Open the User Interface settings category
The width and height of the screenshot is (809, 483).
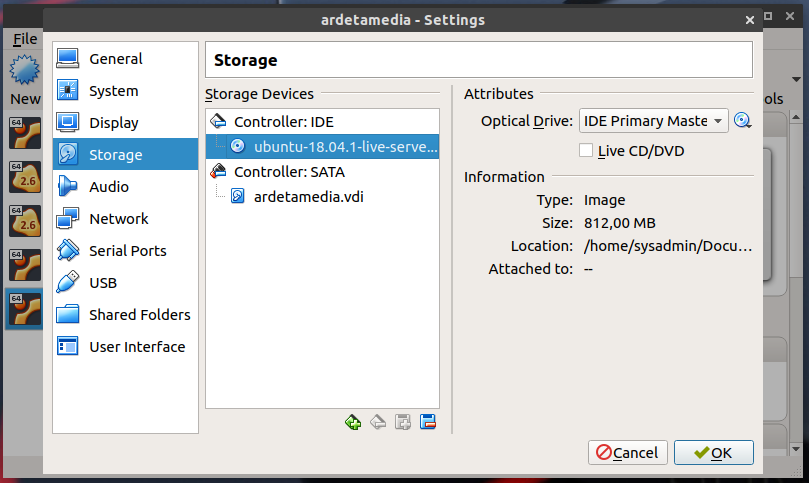(x=137, y=347)
